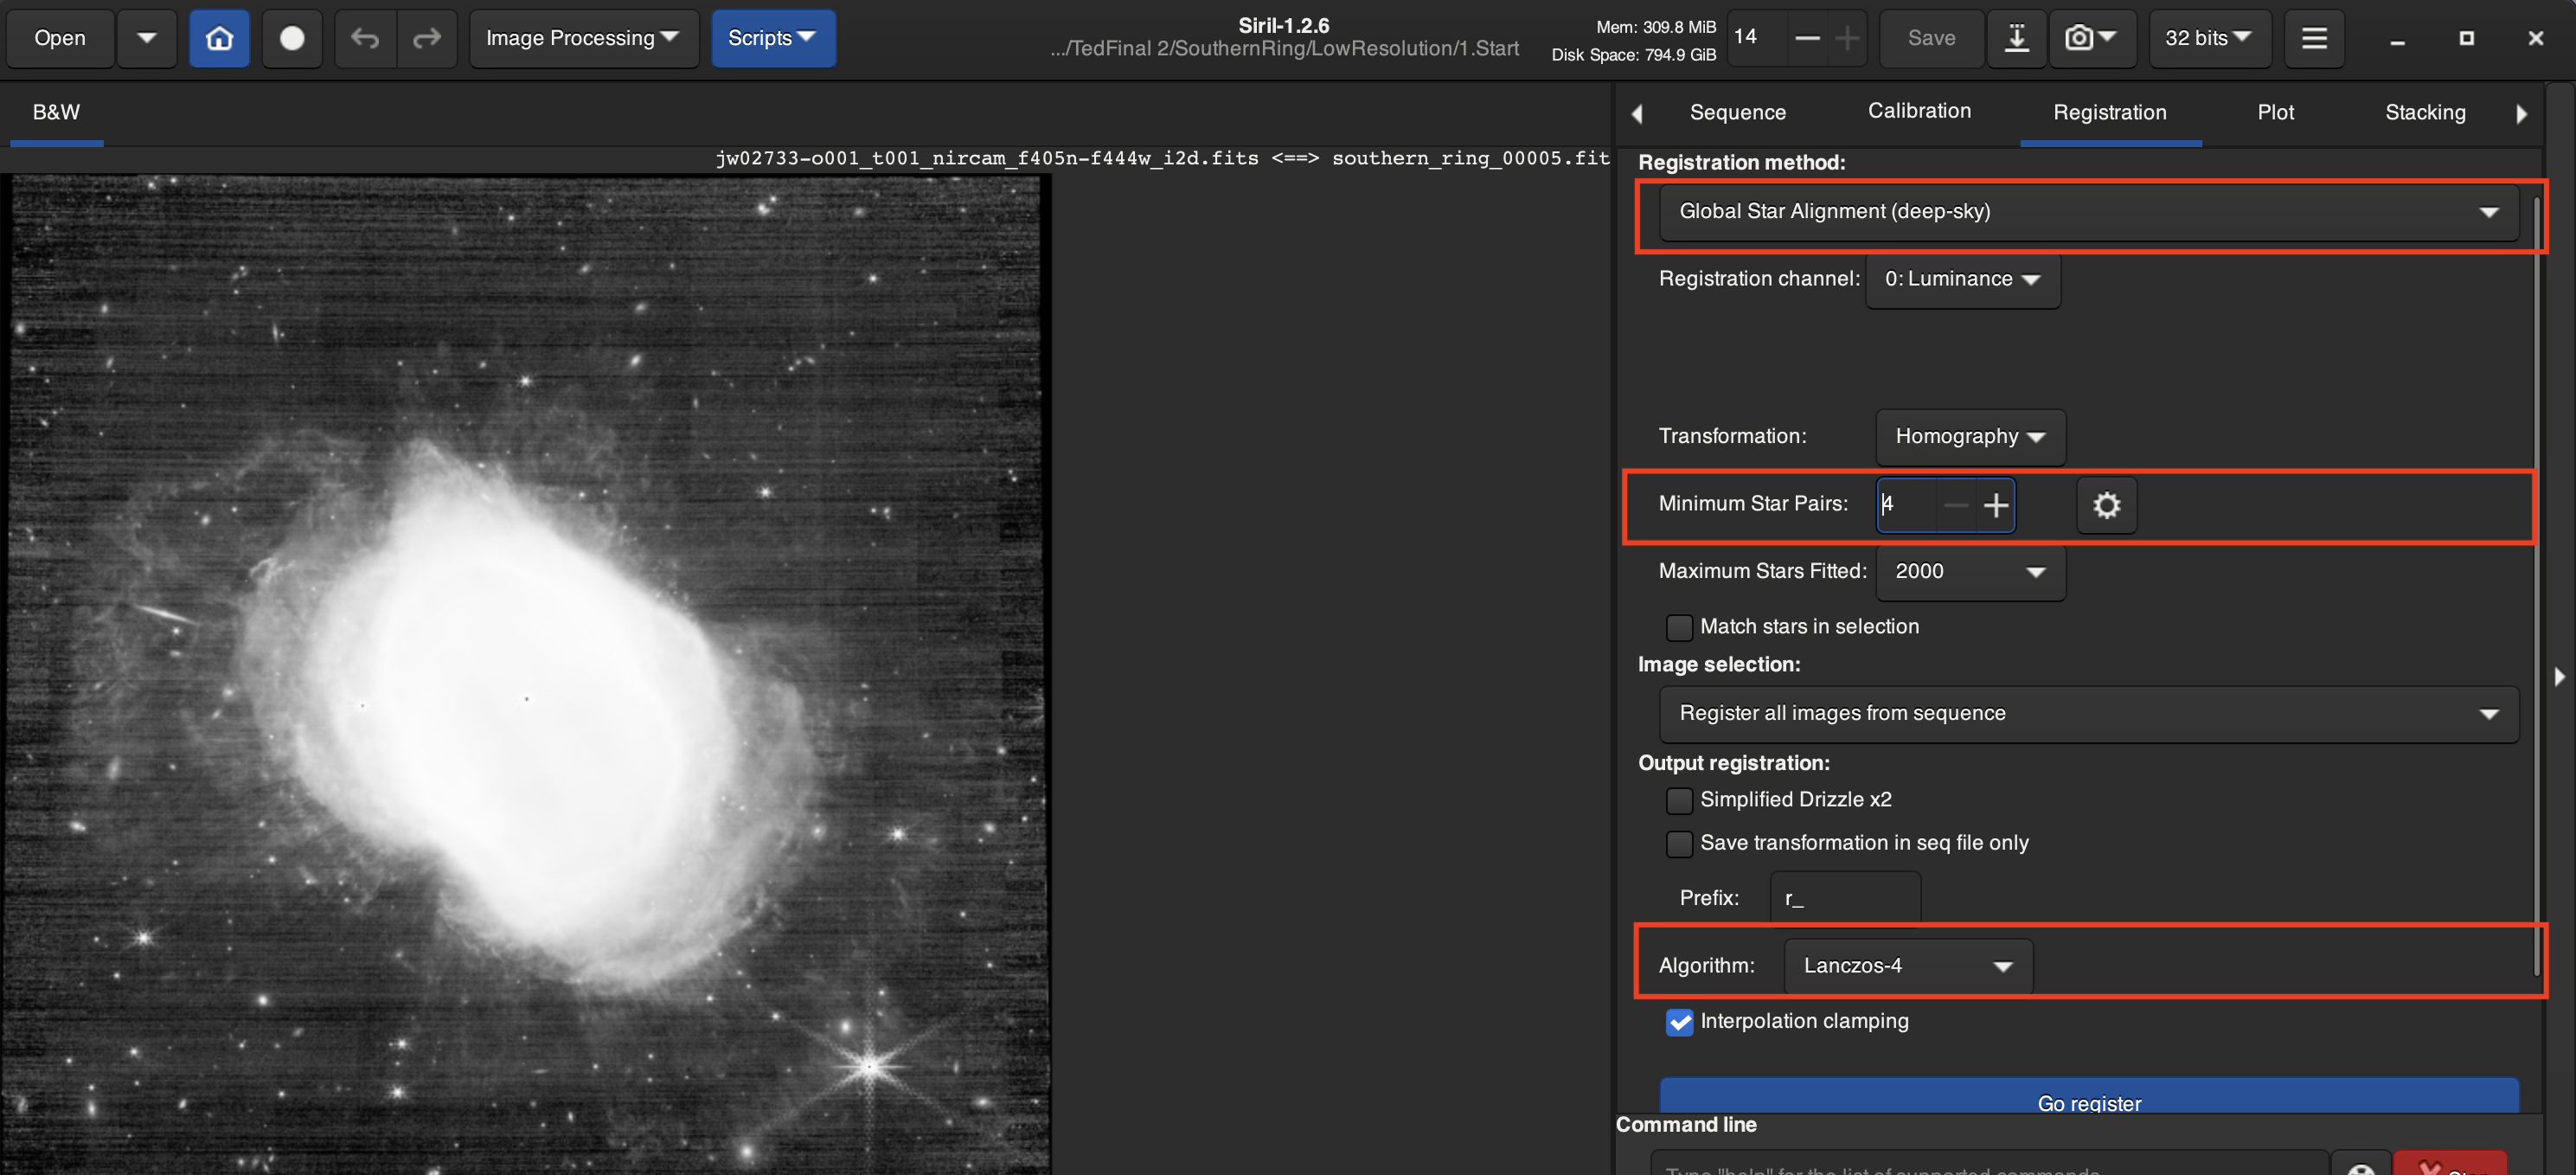The height and width of the screenshot is (1175, 2576).
Task: Toggle Simplified Drizzle x2 checkbox
Action: [1679, 800]
